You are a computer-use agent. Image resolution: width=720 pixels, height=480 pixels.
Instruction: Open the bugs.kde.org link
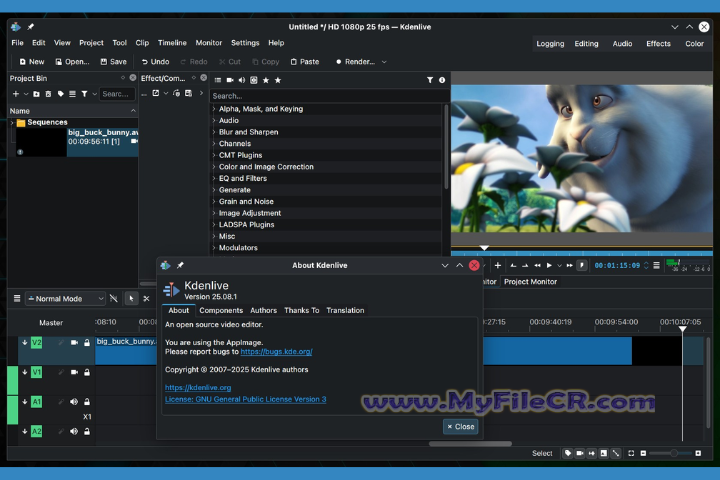pos(276,352)
